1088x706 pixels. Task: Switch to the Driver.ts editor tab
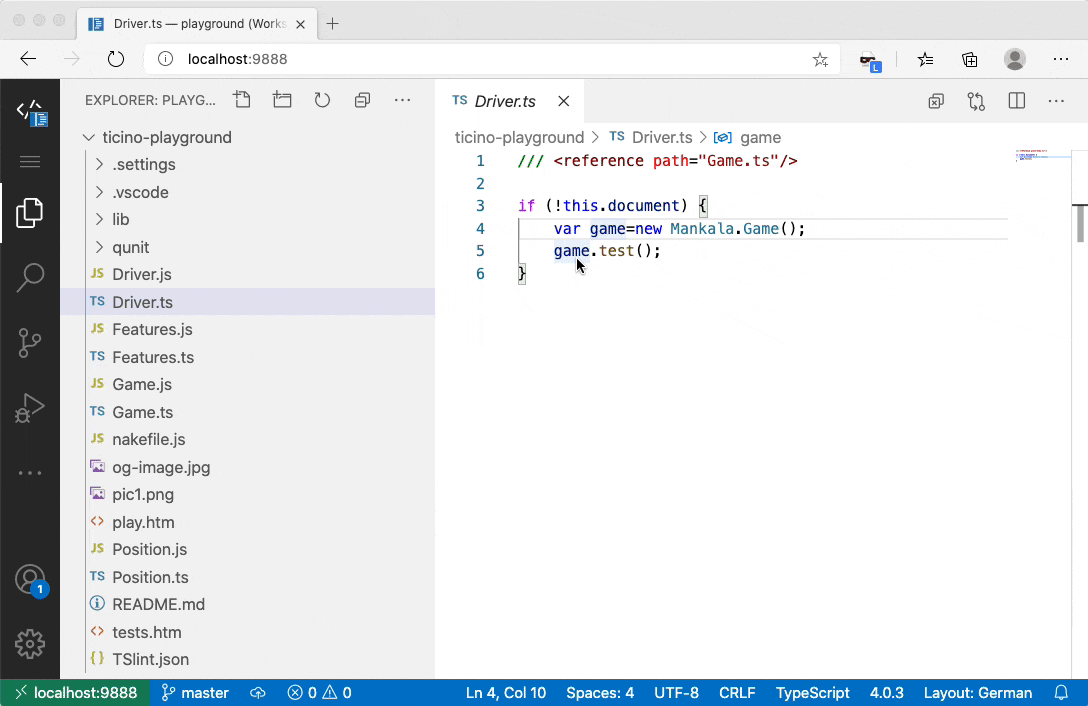point(504,101)
